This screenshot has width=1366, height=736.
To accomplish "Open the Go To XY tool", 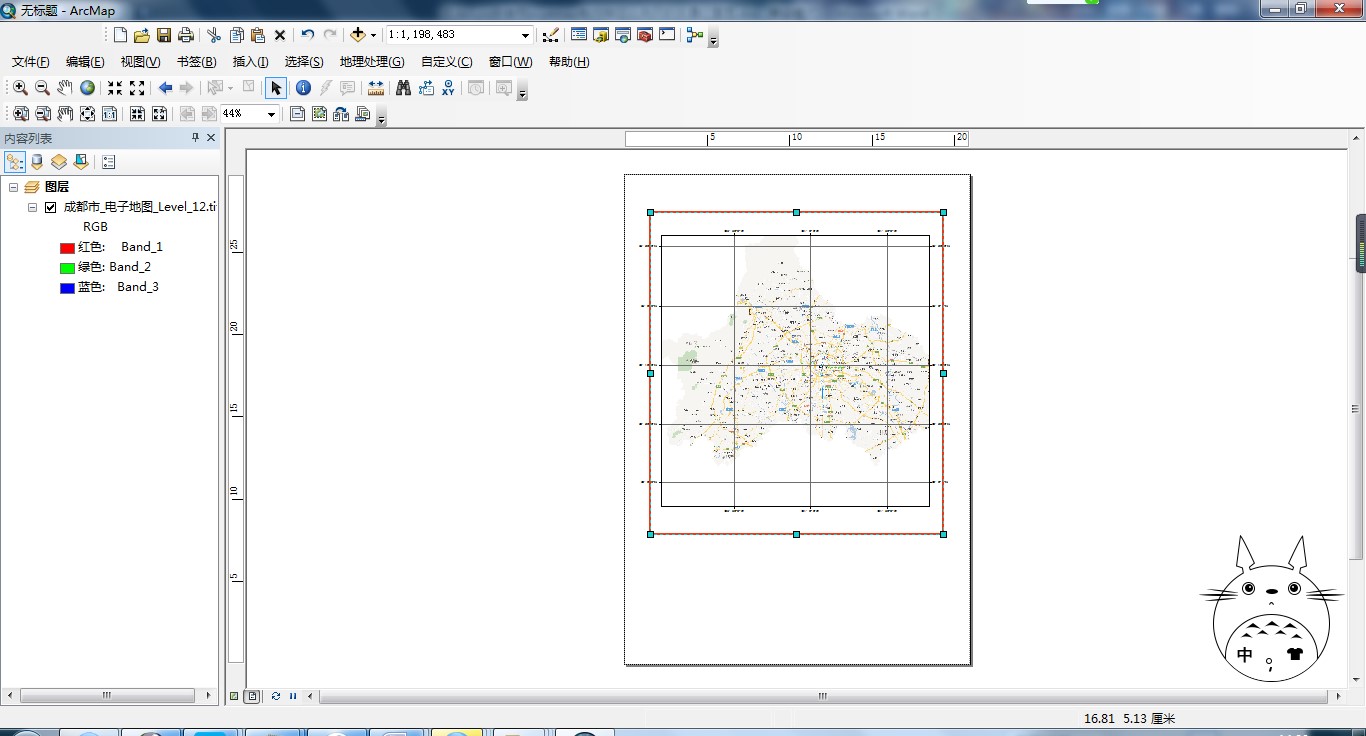I will point(448,88).
